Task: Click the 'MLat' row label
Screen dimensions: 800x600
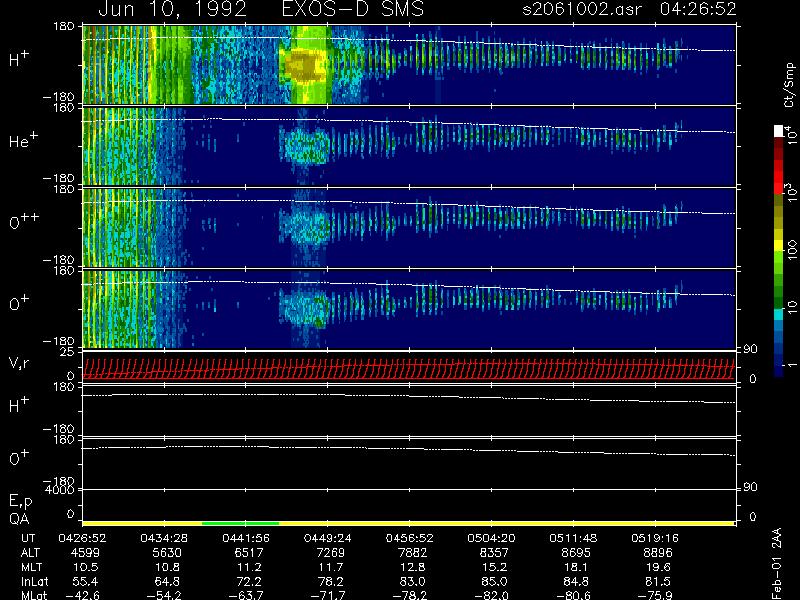Action: click(x=34, y=595)
